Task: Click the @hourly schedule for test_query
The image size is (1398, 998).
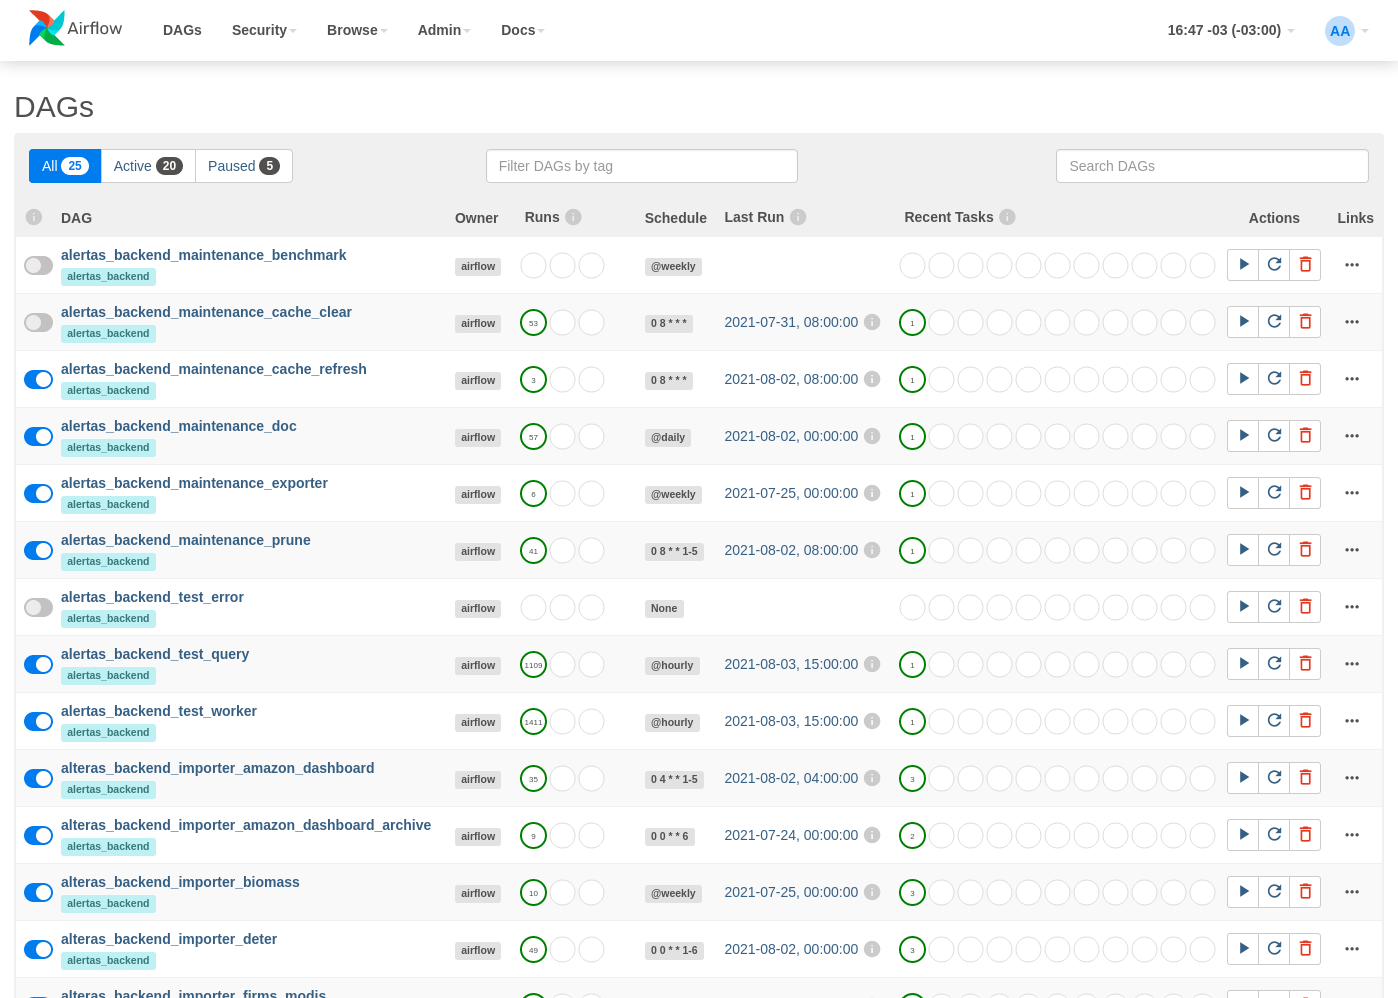Action: pyautogui.click(x=672, y=665)
